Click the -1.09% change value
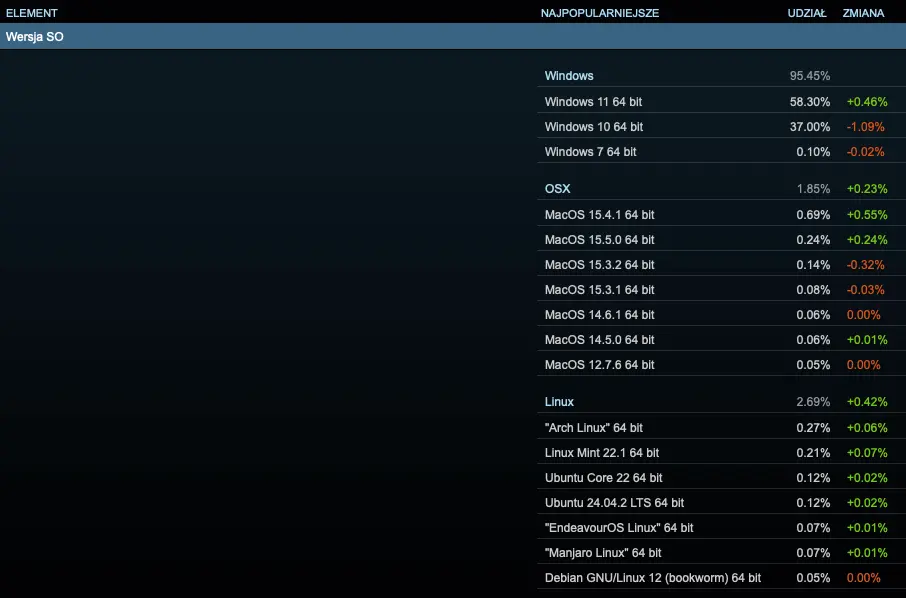The image size is (906, 598). click(x=866, y=127)
